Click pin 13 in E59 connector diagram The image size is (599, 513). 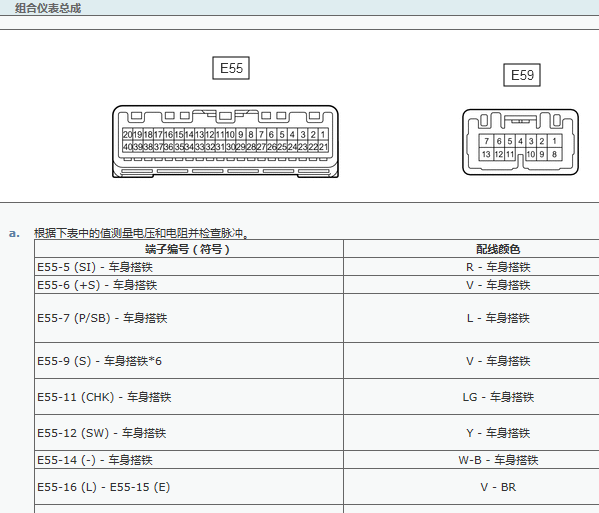[x=486, y=154]
